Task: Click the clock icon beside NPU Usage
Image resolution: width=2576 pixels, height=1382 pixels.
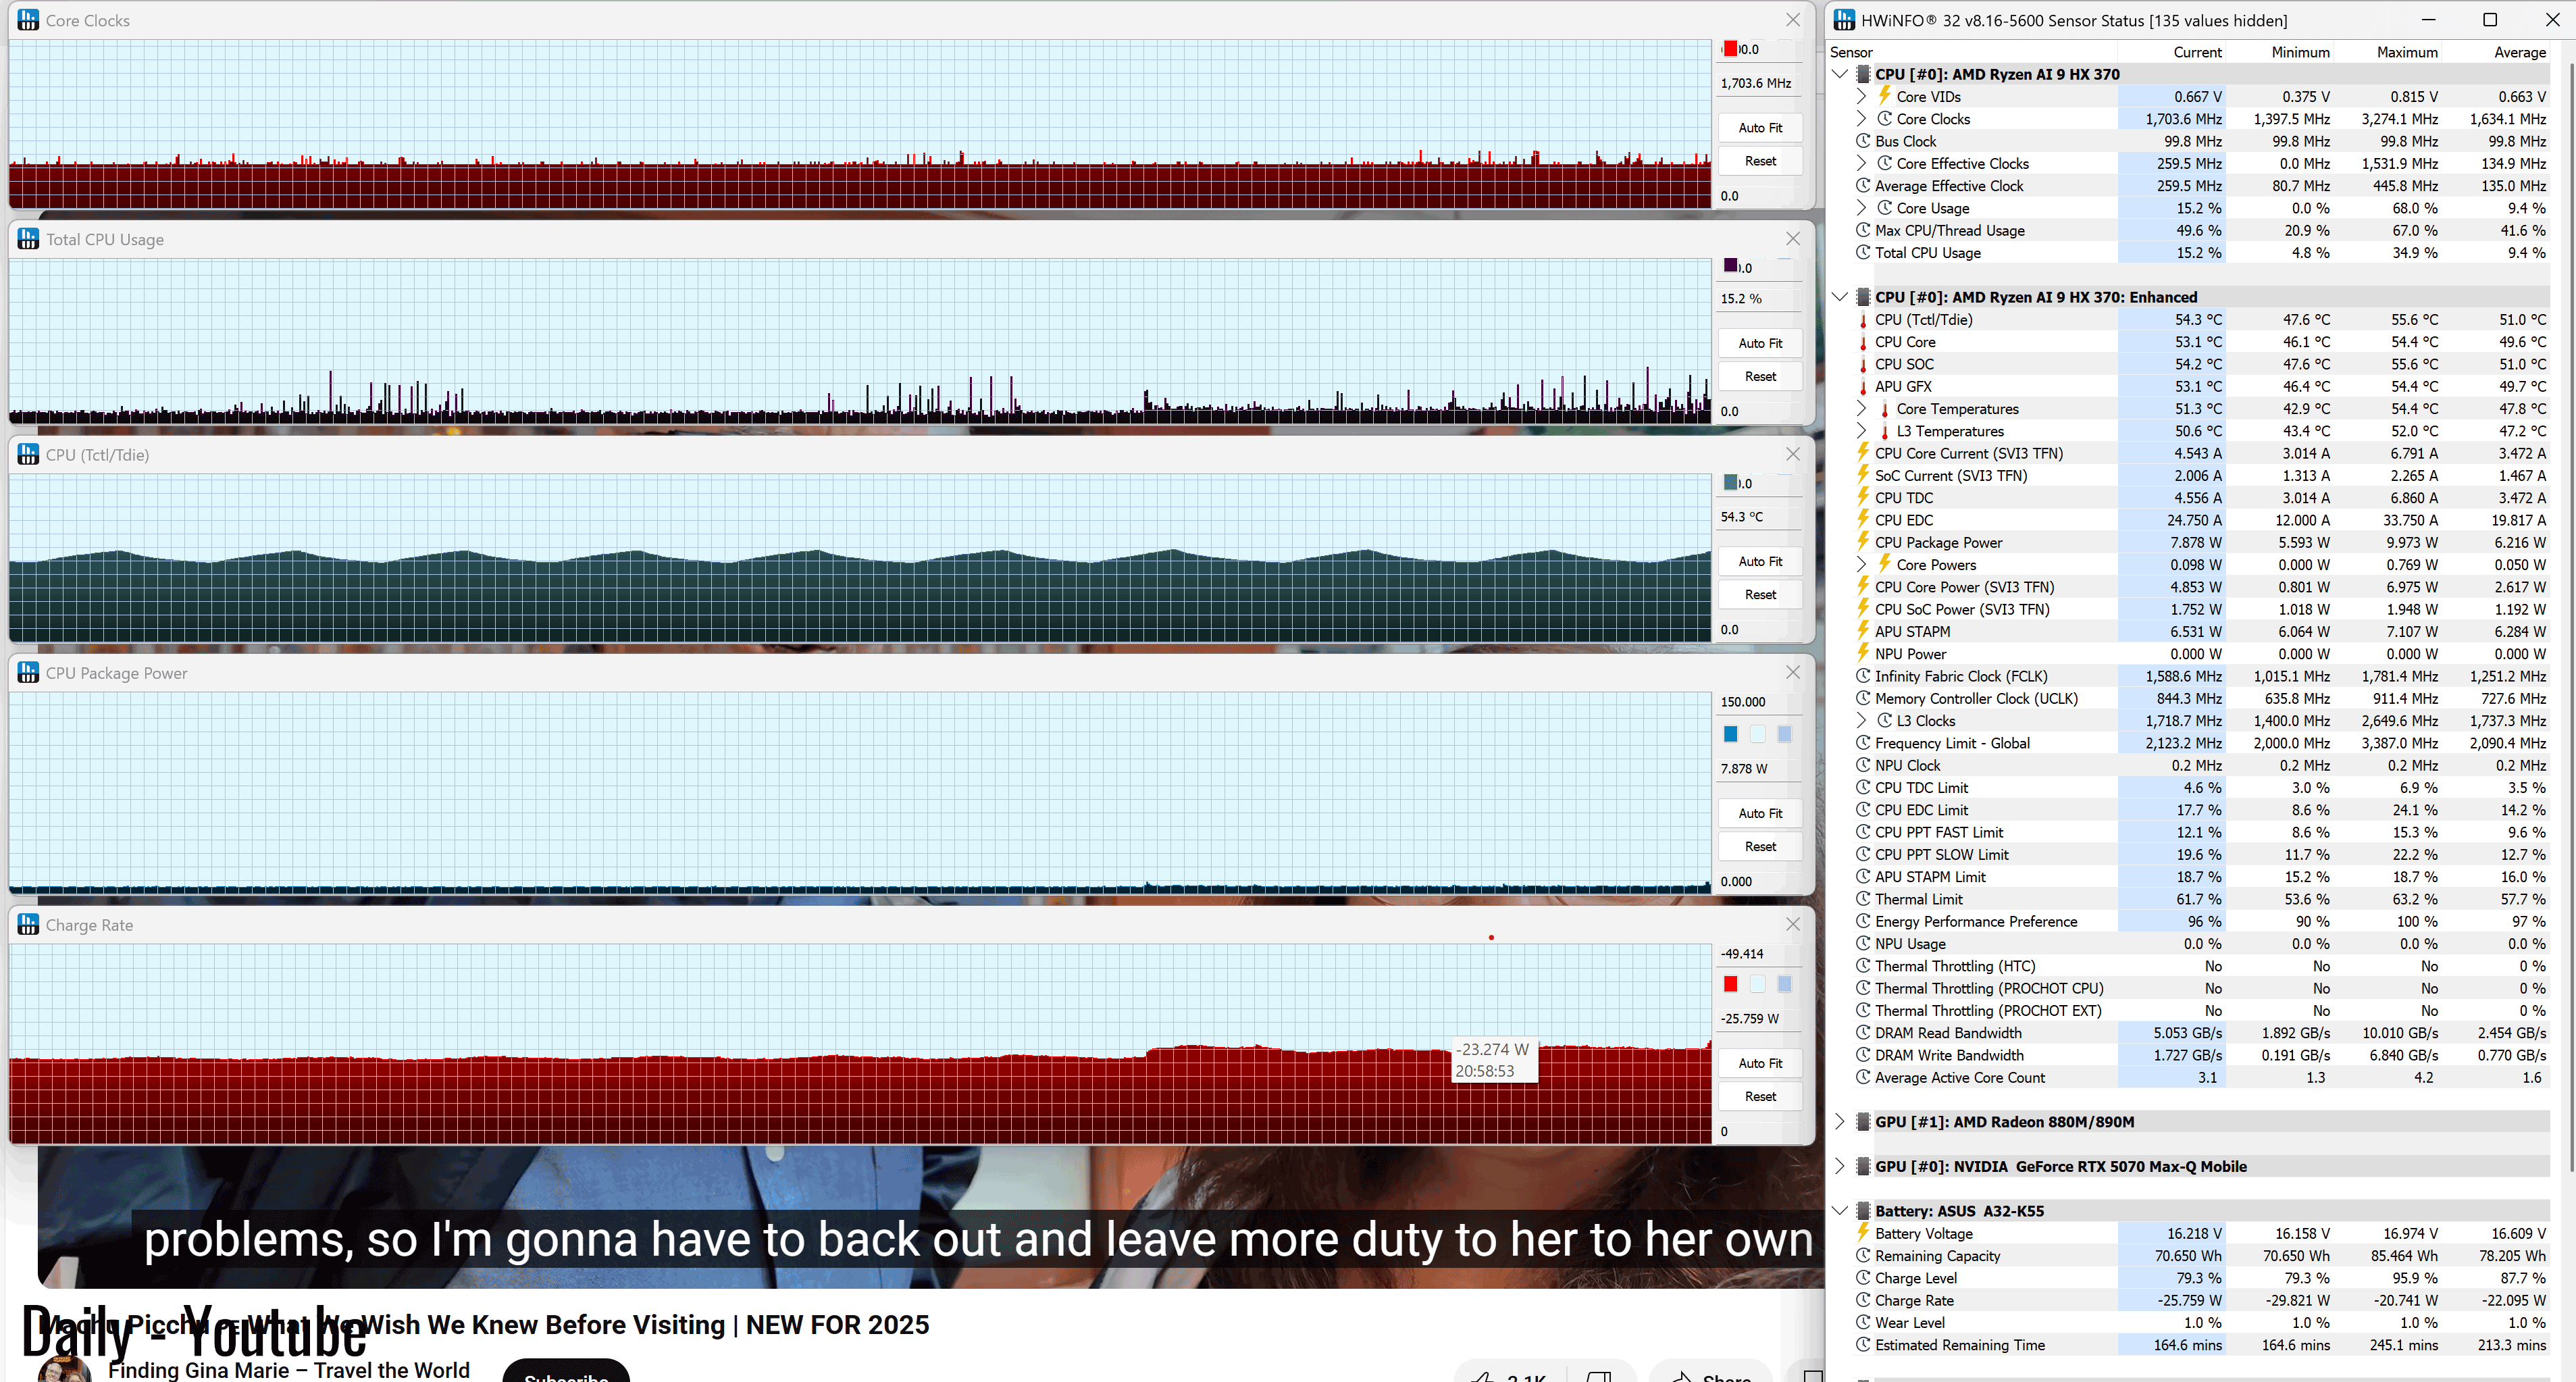Action: click(x=1863, y=943)
